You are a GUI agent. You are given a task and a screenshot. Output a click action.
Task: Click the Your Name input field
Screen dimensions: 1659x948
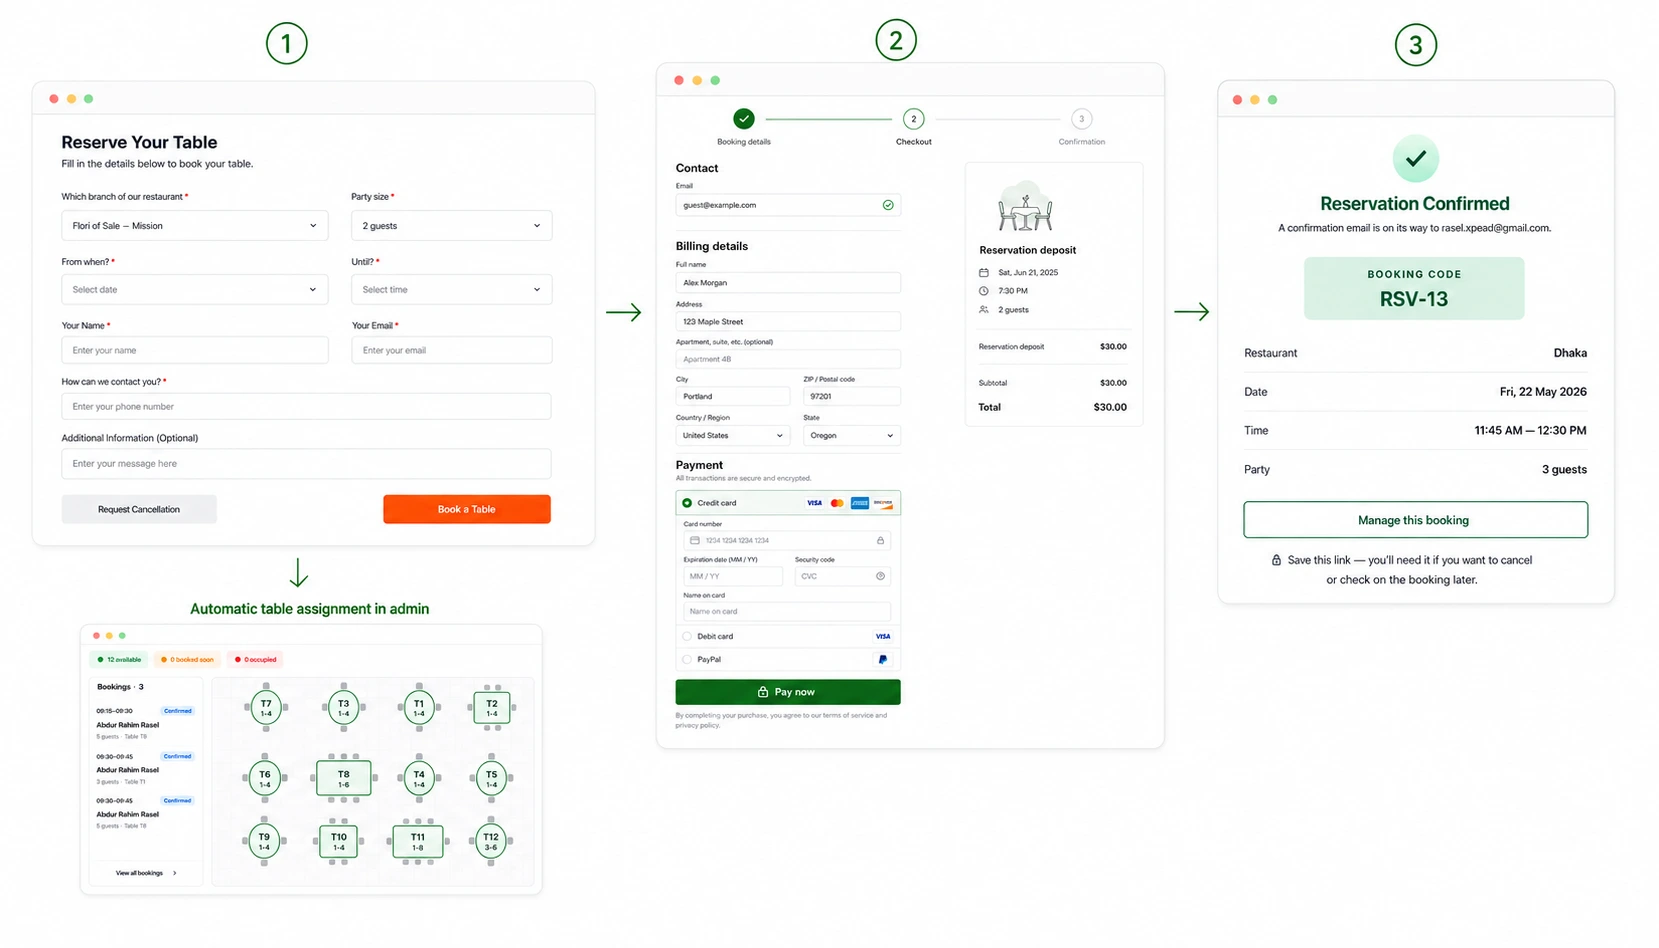pyautogui.click(x=194, y=350)
